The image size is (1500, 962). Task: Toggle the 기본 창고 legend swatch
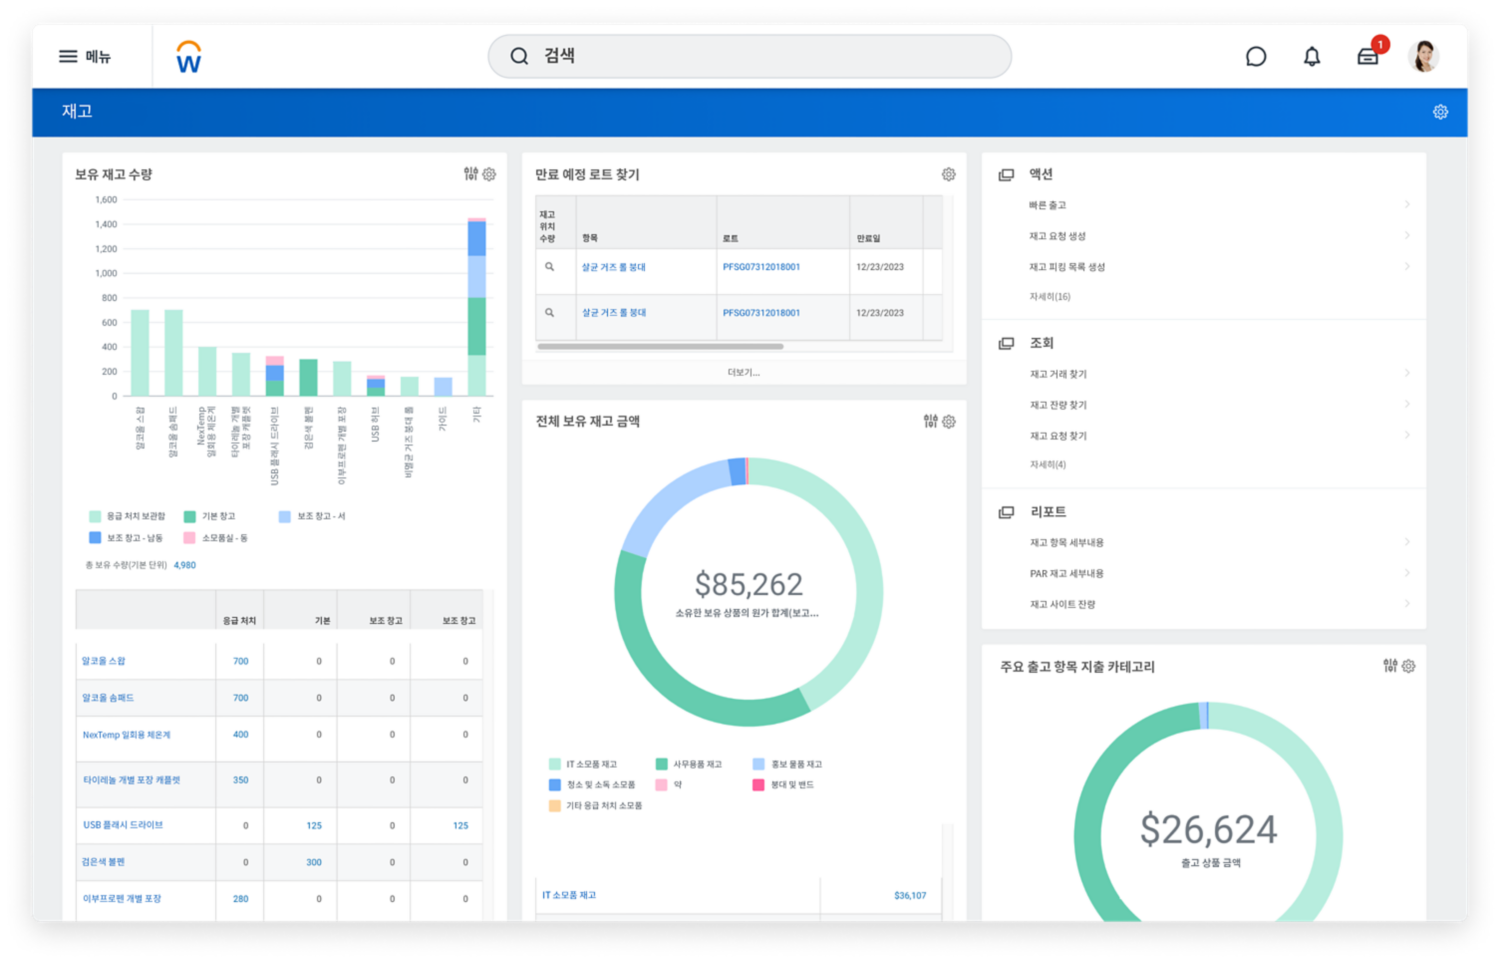click(190, 516)
